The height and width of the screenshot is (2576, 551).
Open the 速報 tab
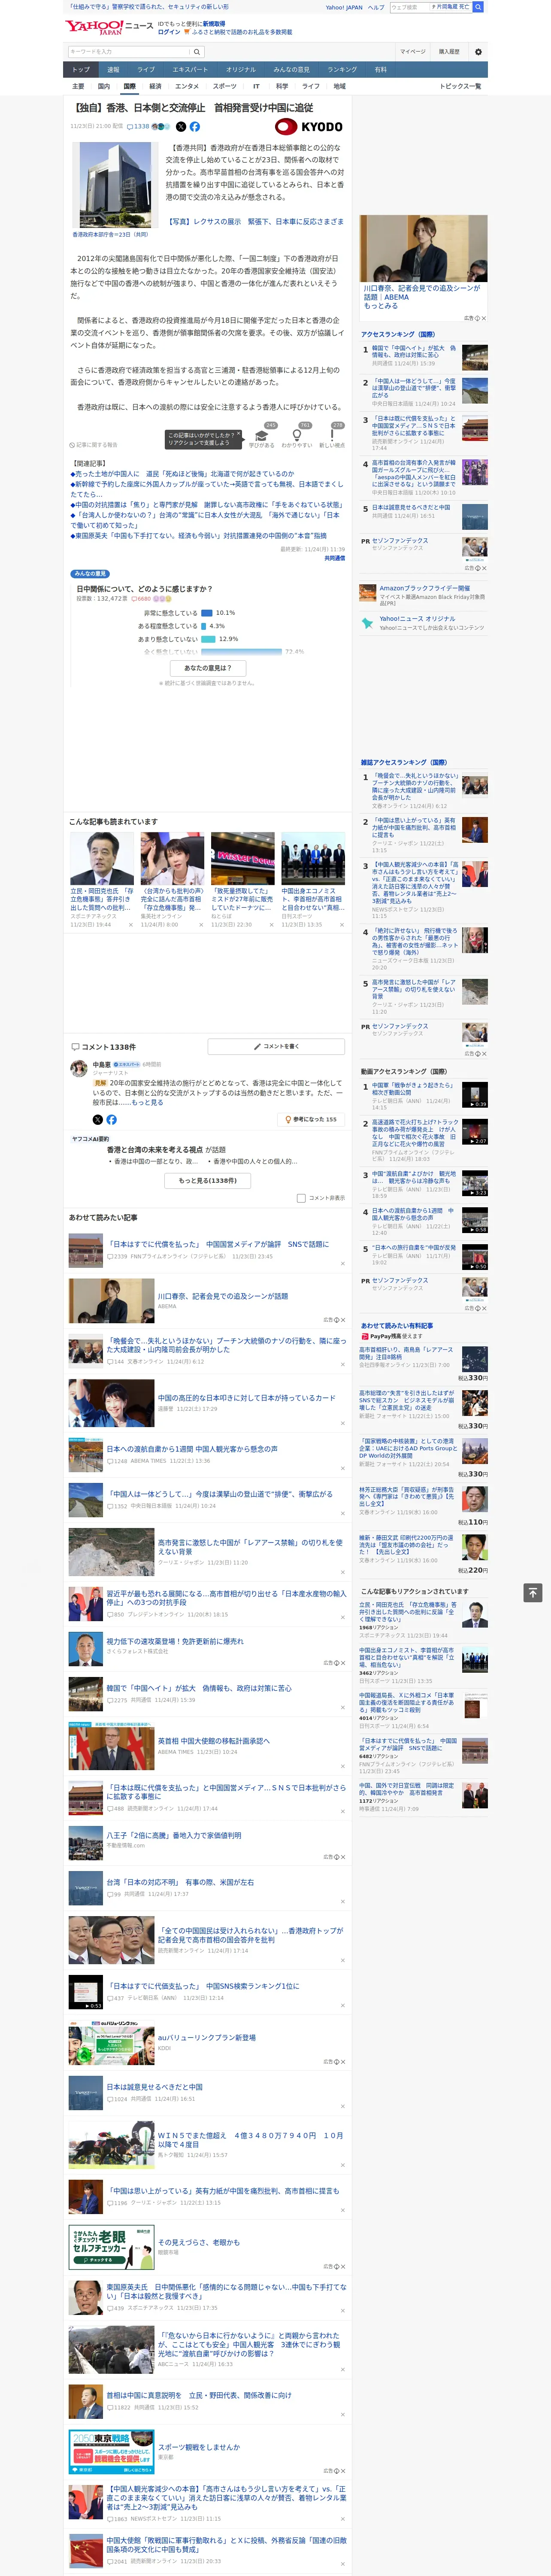pos(113,70)
